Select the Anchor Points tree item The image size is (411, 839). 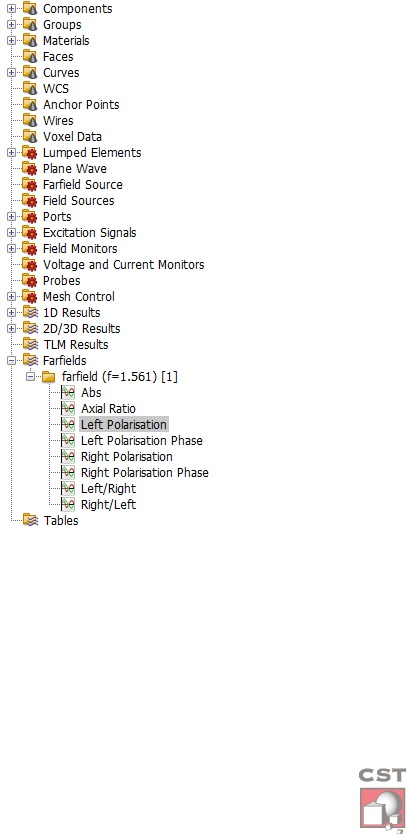click(81, 105)
